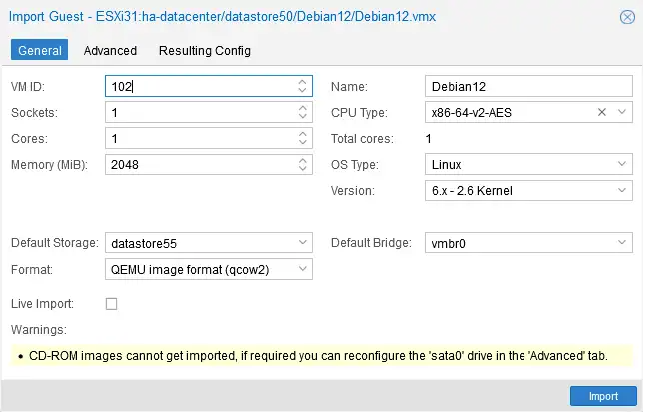The image size is (646, 414).
Task: Enable the Live Import checkbox
Action: pos(112,305)
